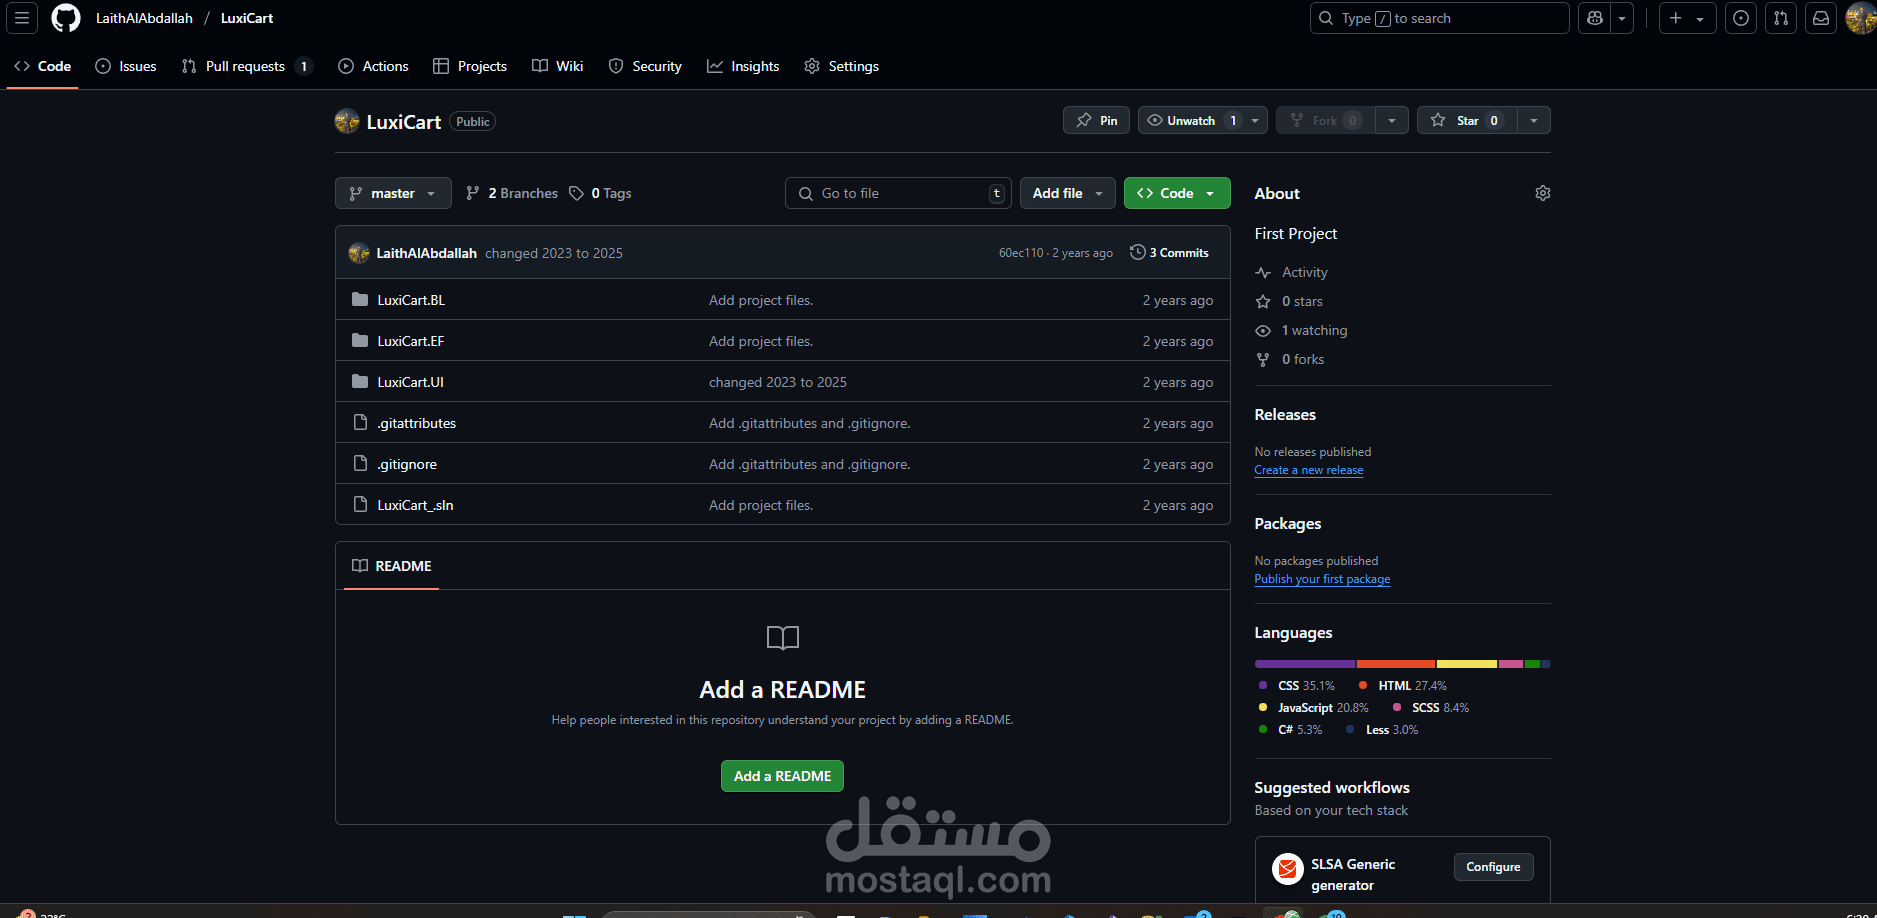The image size is (1877, 918).
Task: Expand the Add file dropdown
Action: click(1068, 193)
